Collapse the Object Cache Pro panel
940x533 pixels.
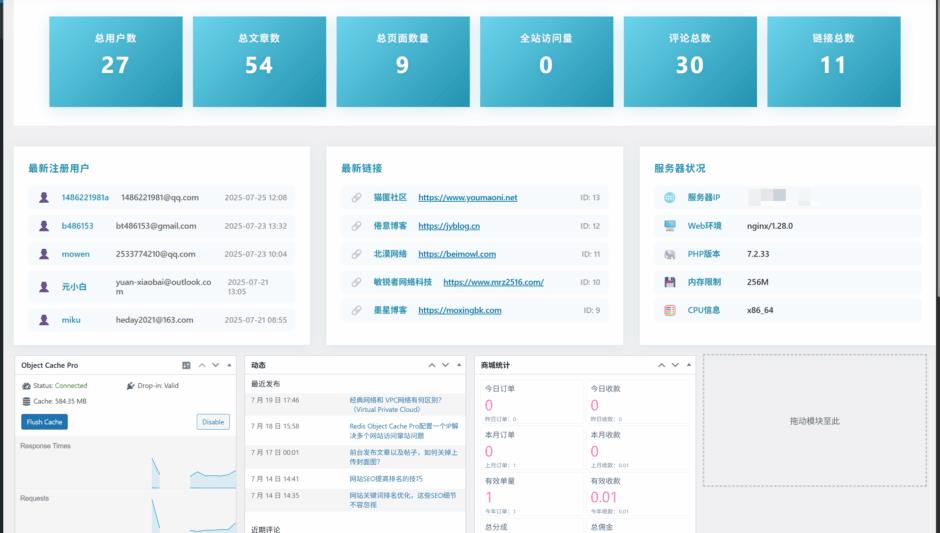[x=230, y=366]
